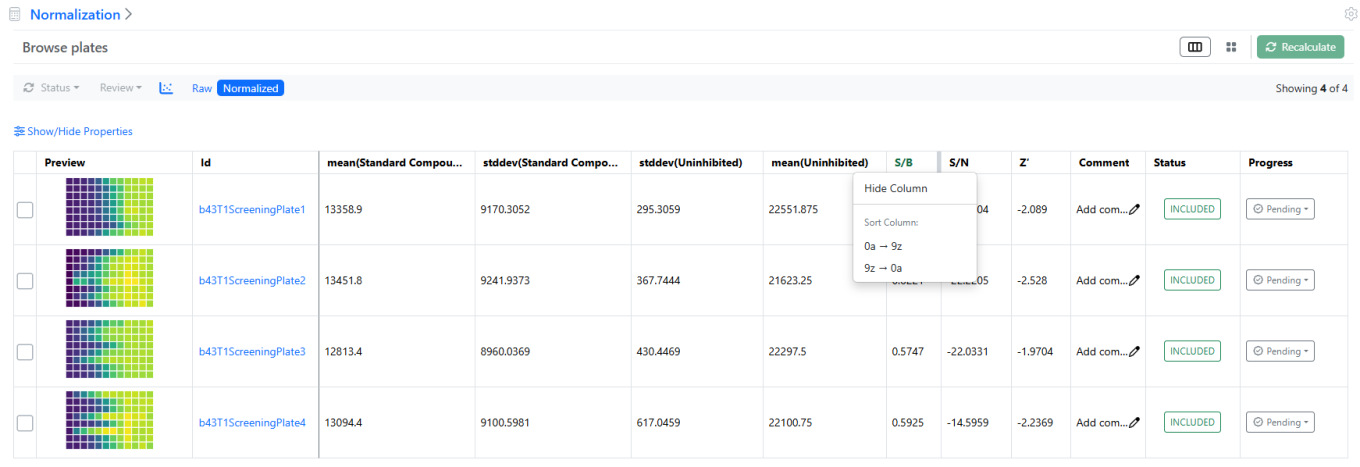The width and height of the screenshot is (1360, 467).
Task: Select checkbox for b43T1ScreeningPlate2 row
Action: (x=25, y=281)
